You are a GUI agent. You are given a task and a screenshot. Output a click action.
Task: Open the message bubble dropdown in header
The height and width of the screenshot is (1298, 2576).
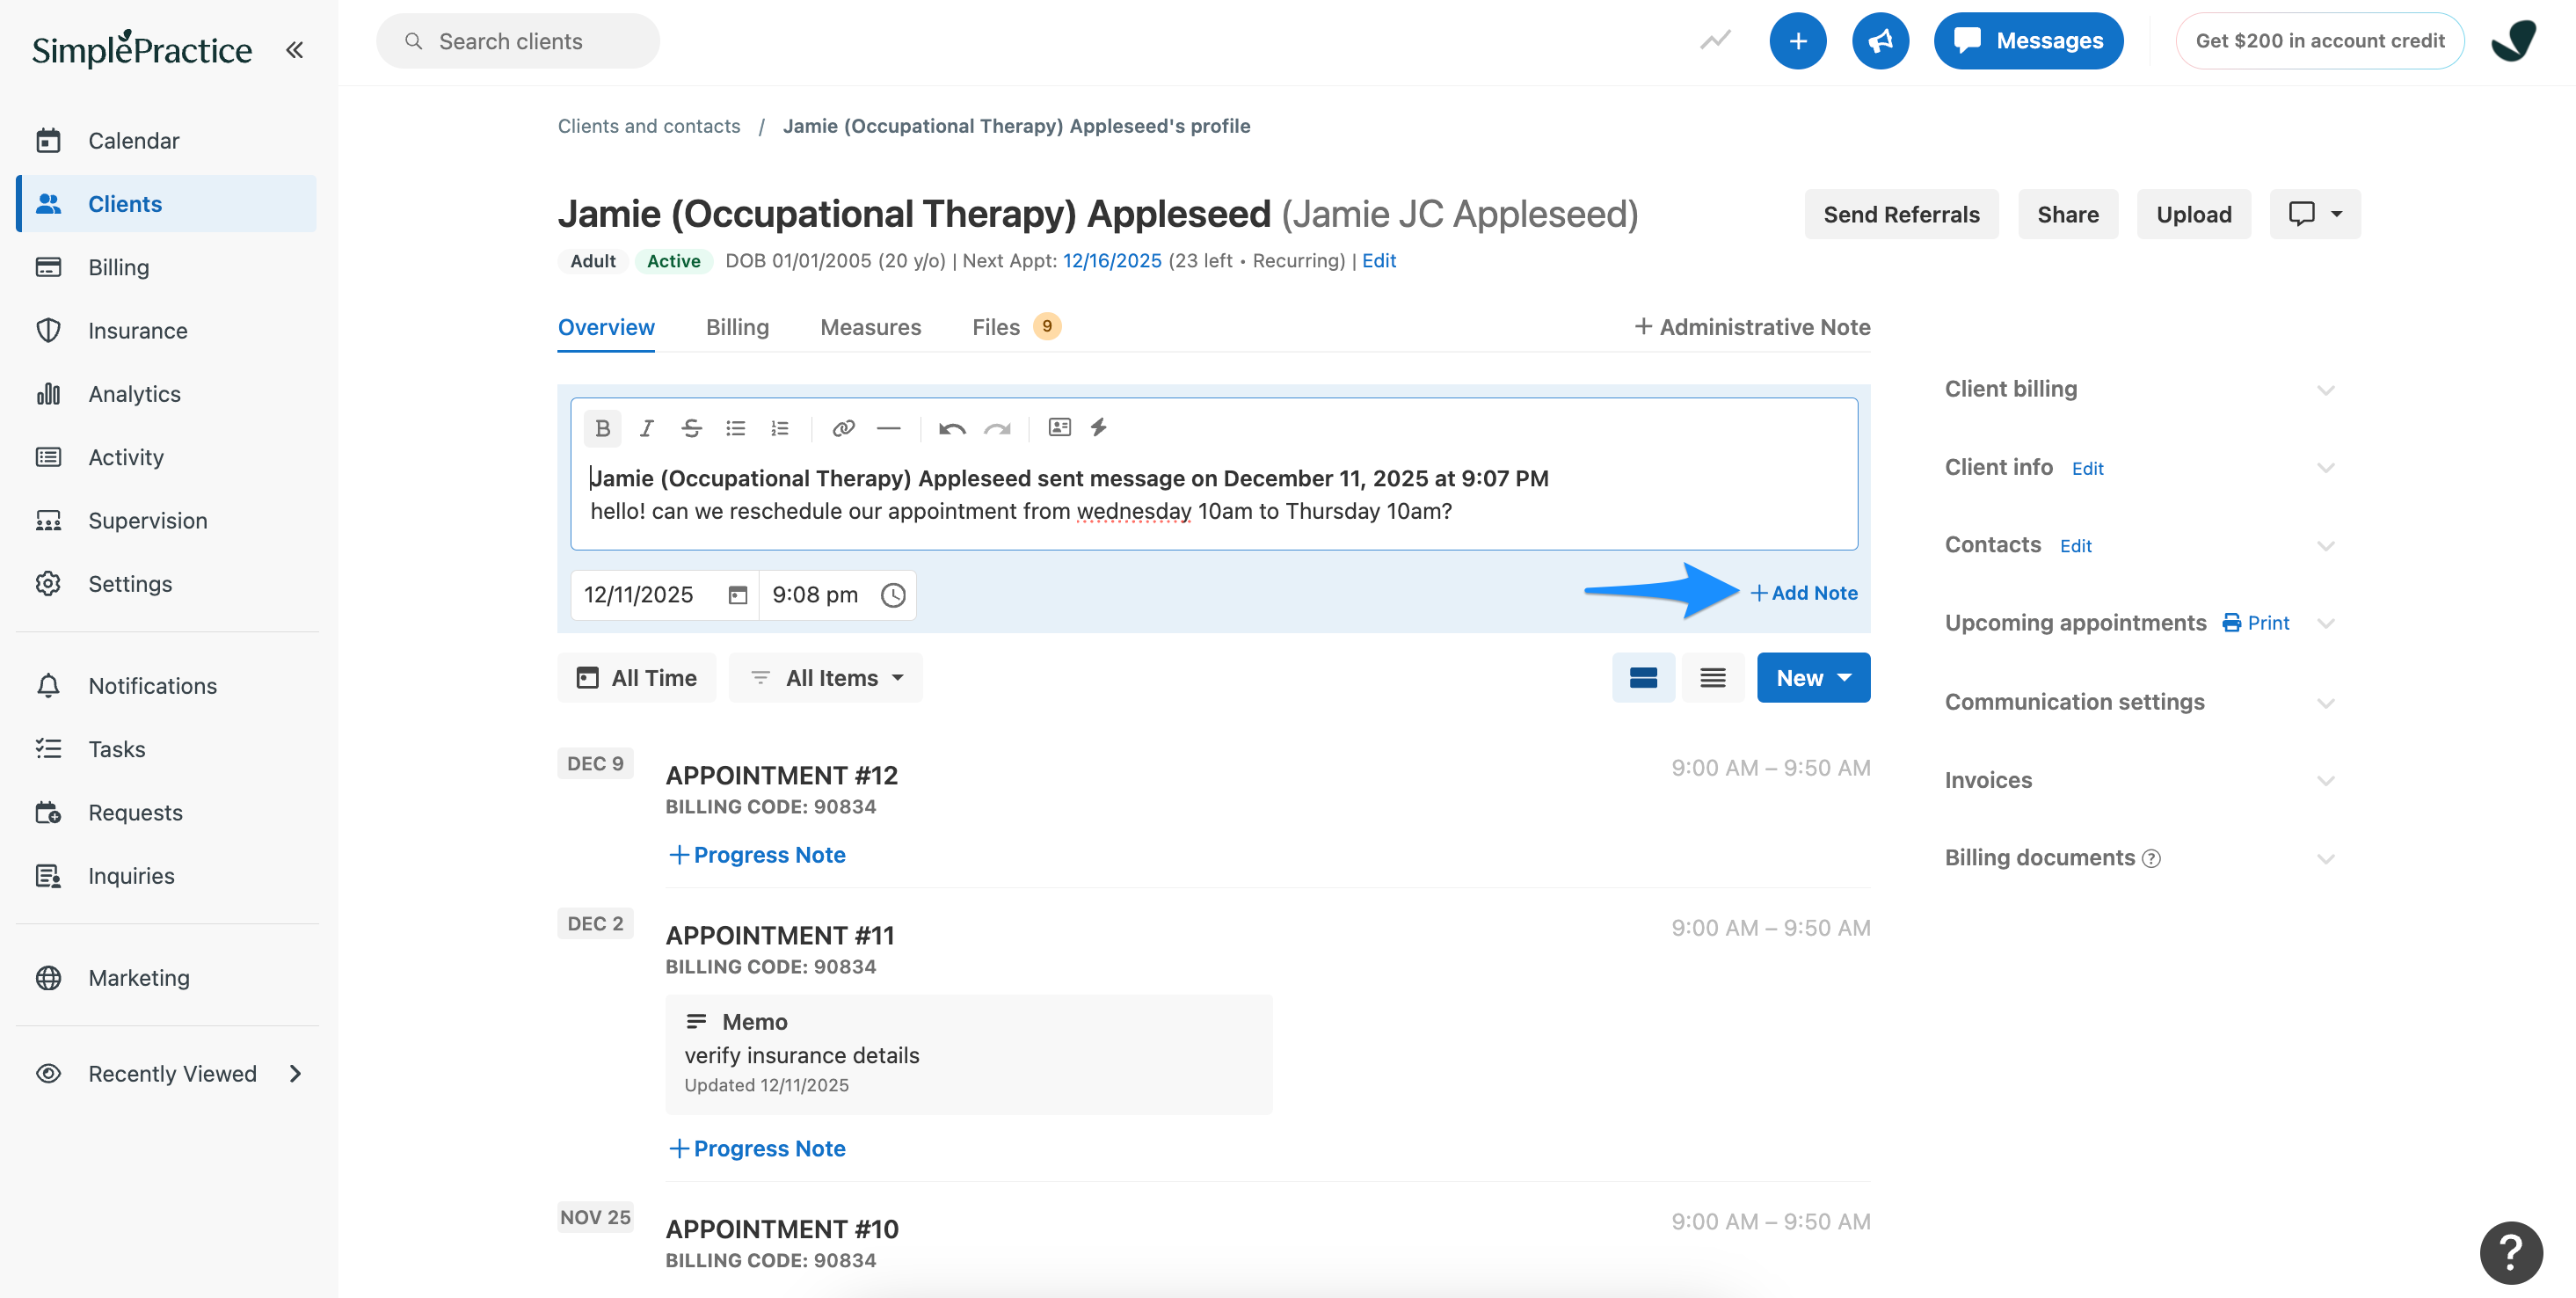2315,214
